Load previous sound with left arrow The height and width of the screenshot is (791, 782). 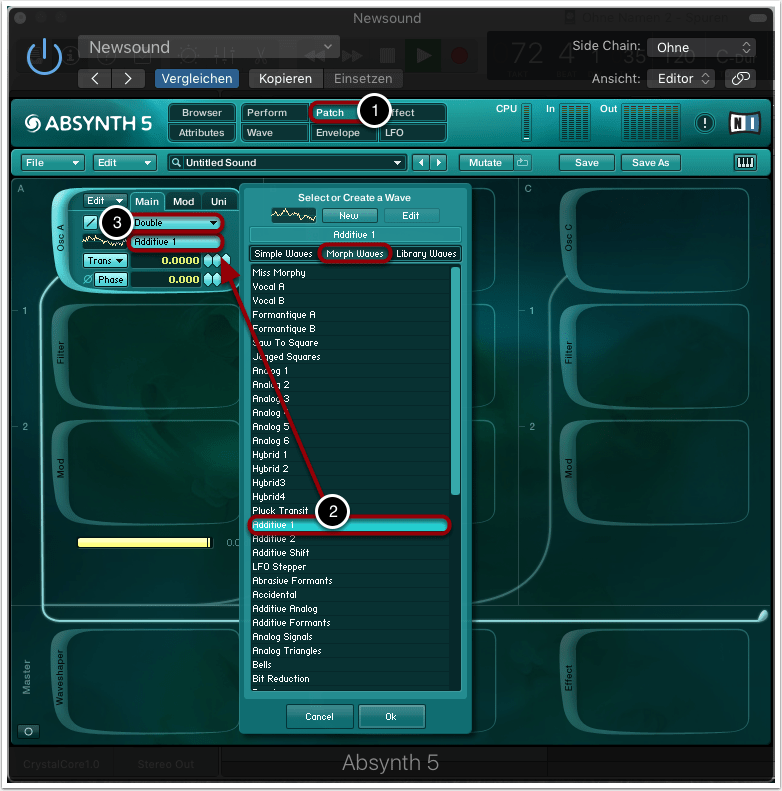pyautogui.click(x=421, y=163)
